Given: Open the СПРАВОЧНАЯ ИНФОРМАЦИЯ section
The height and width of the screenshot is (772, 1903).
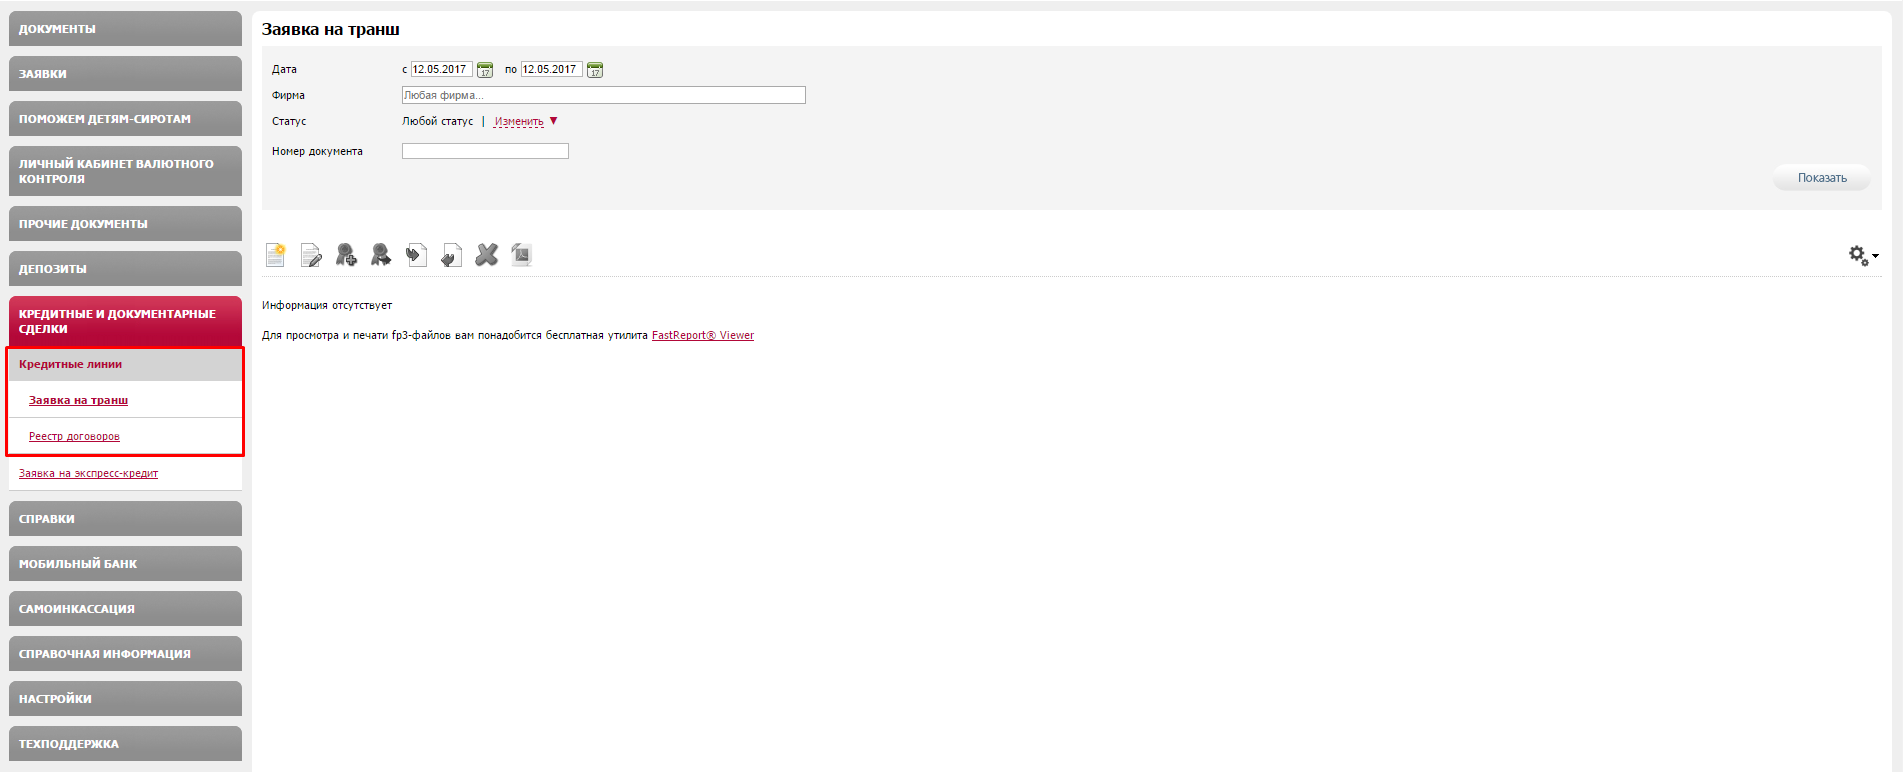Looking at the screenshot, I should [x=125, y=654].
